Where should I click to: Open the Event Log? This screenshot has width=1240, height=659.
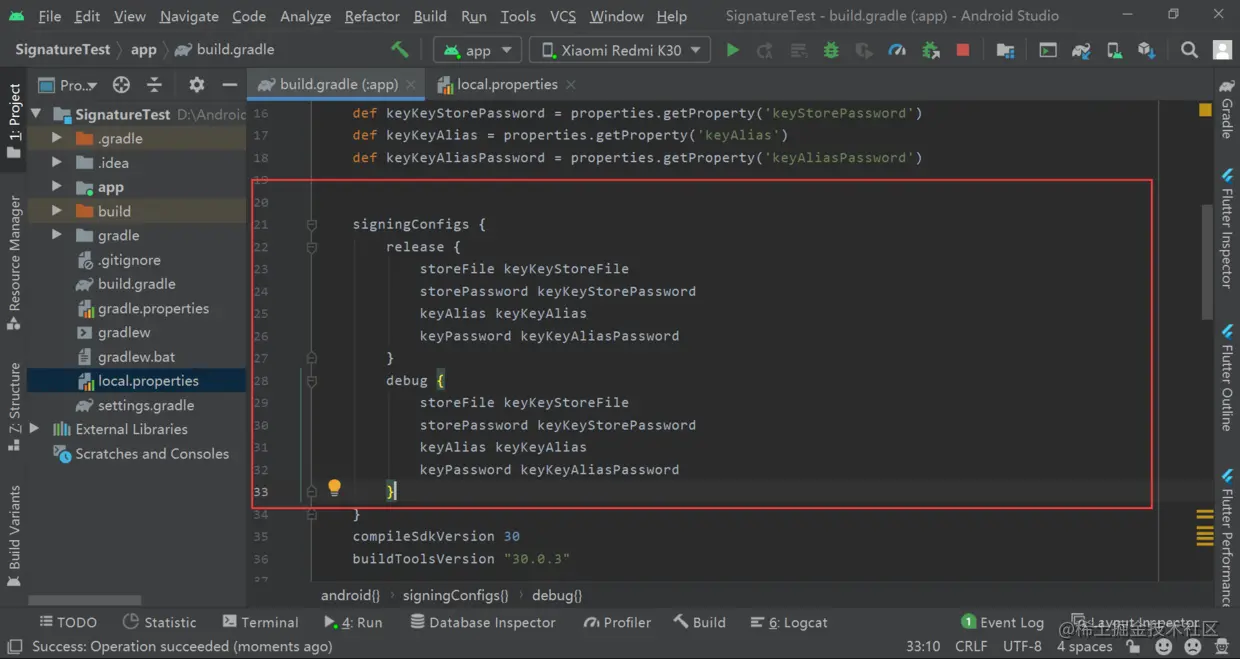pos(1002,622)
